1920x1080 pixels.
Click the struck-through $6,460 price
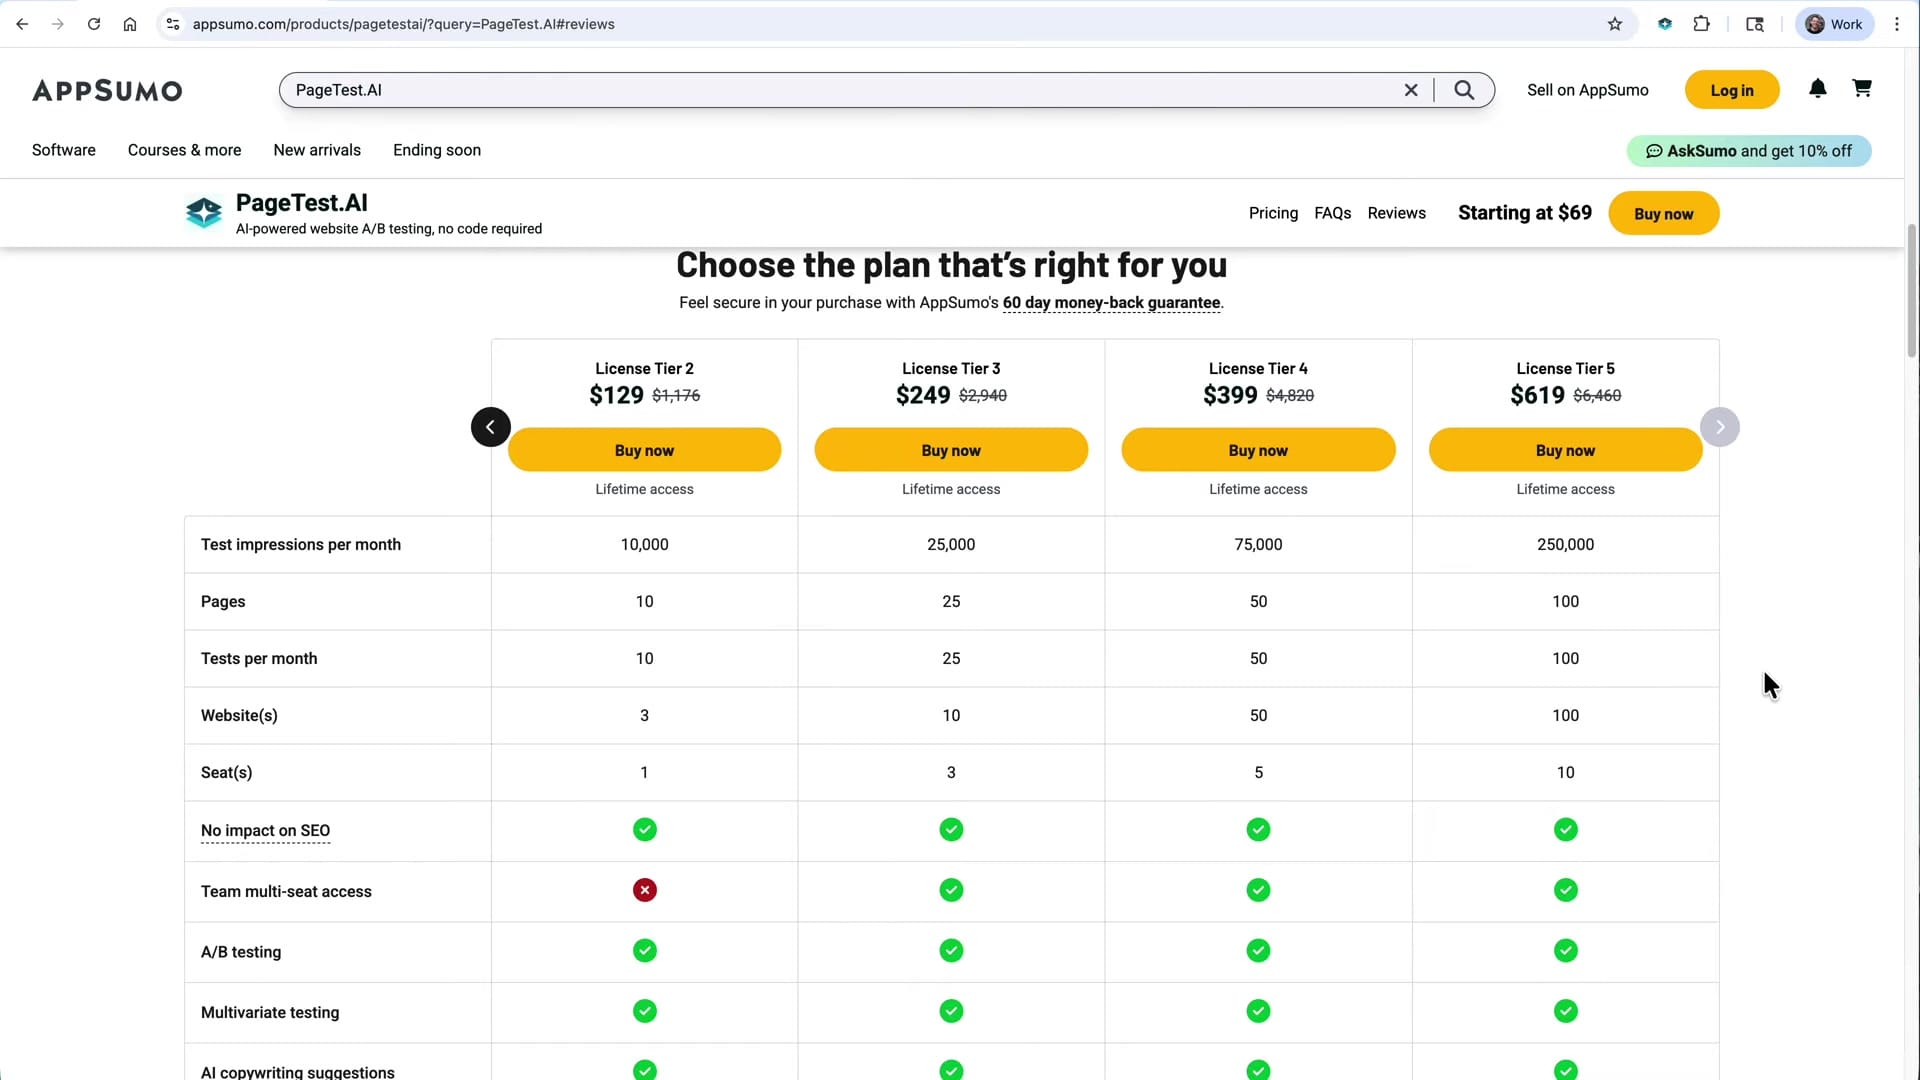1597,396
